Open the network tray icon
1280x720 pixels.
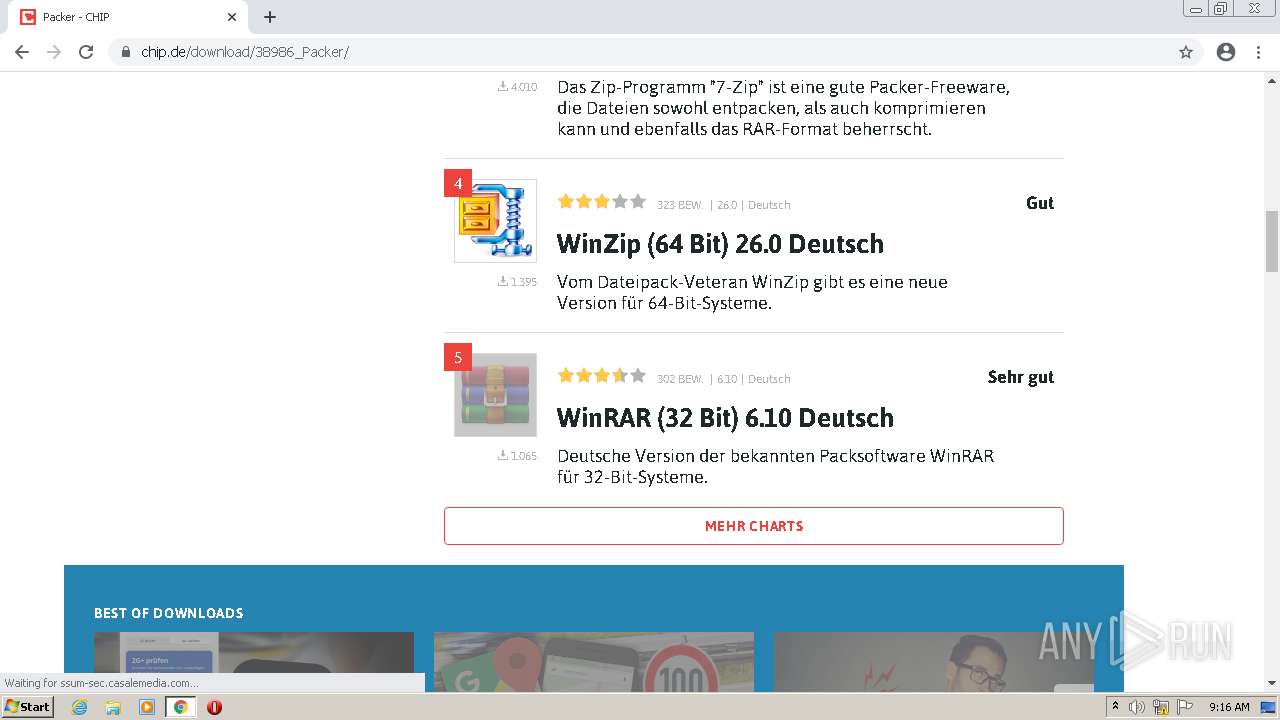pyautogui.click(x=1161, y=707)
